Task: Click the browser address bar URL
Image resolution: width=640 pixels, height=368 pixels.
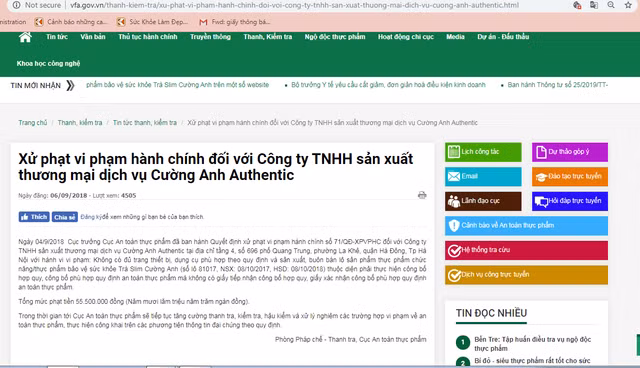Action: [x=294, y=5]
